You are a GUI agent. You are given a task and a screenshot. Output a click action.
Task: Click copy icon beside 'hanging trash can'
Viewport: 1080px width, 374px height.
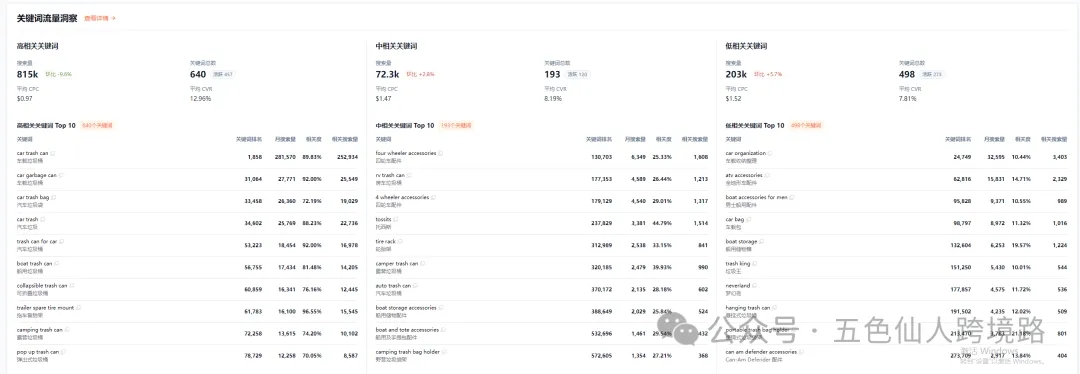(x=774, y=307)
